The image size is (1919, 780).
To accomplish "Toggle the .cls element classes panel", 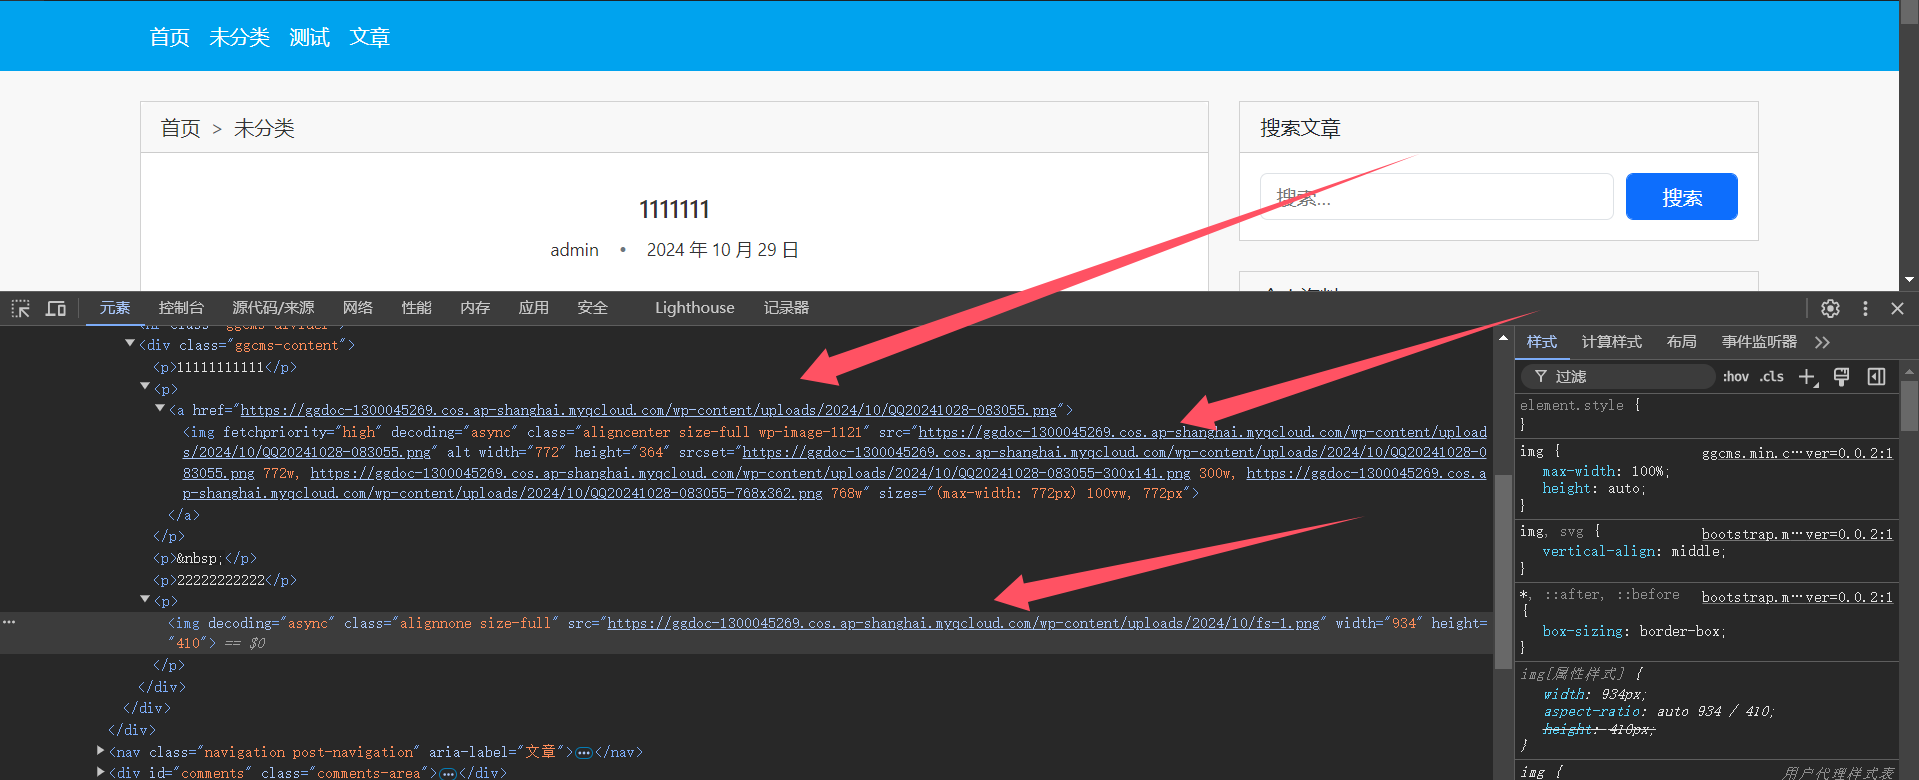I will (x=1772, y=377).
